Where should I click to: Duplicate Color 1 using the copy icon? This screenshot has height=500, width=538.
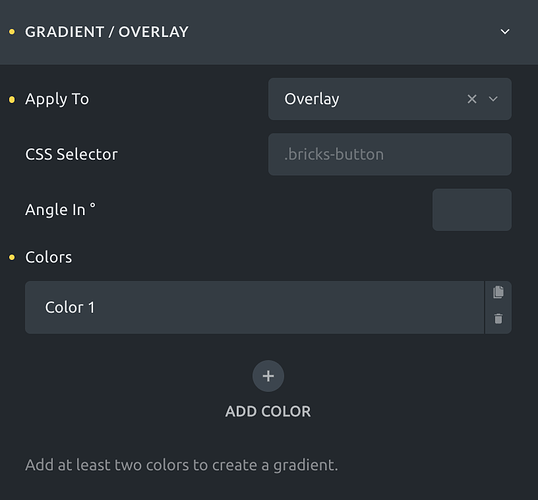(x=498, y=292)
